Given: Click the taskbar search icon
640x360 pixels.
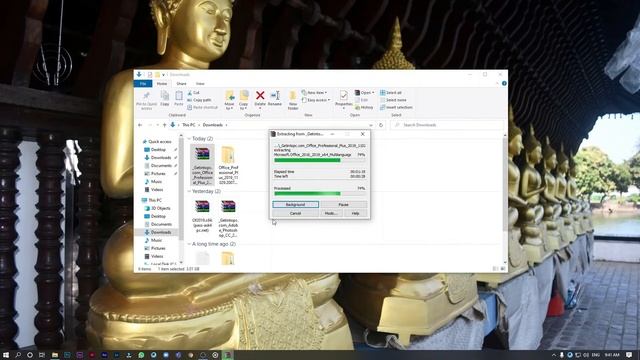Looking at the screenshot, I should 18,355.
